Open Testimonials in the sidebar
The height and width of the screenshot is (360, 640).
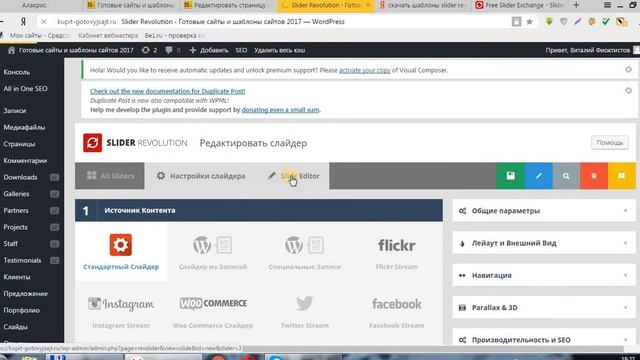(22, 260)
